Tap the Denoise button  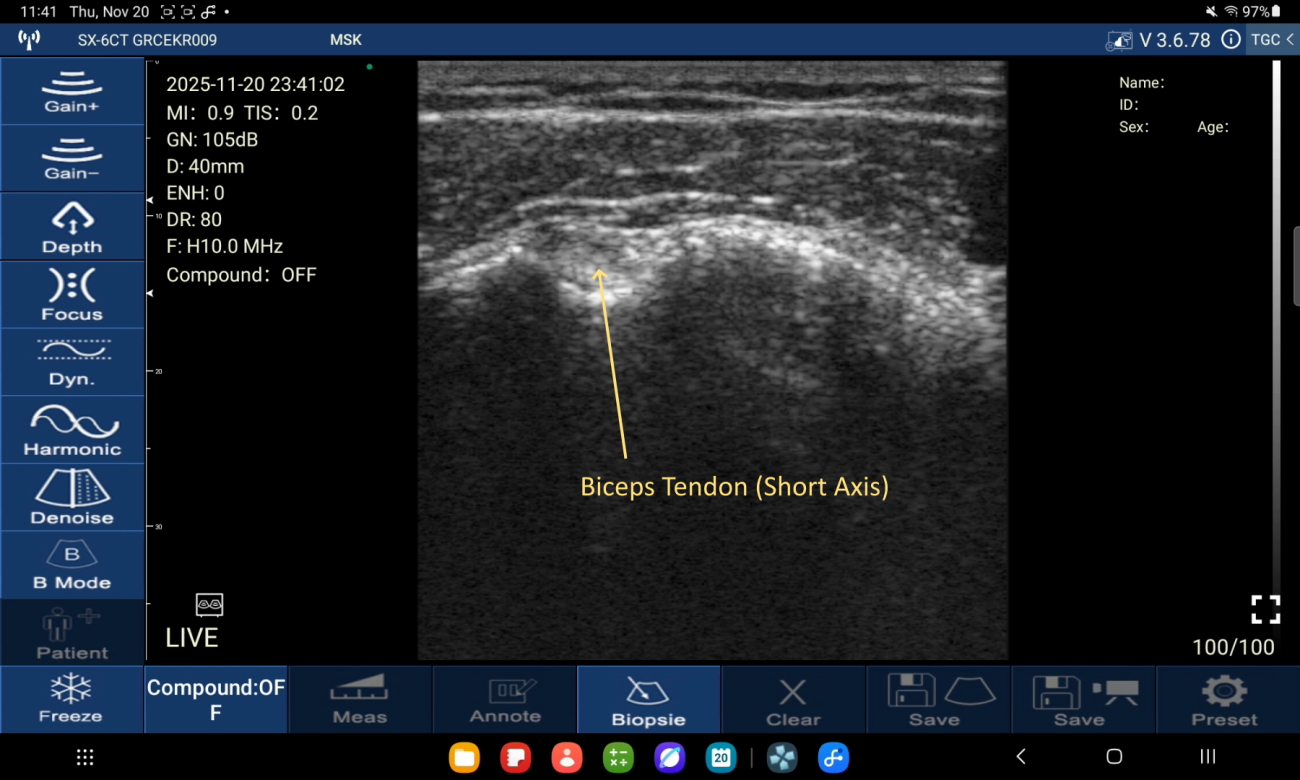(x=72, y=498)
